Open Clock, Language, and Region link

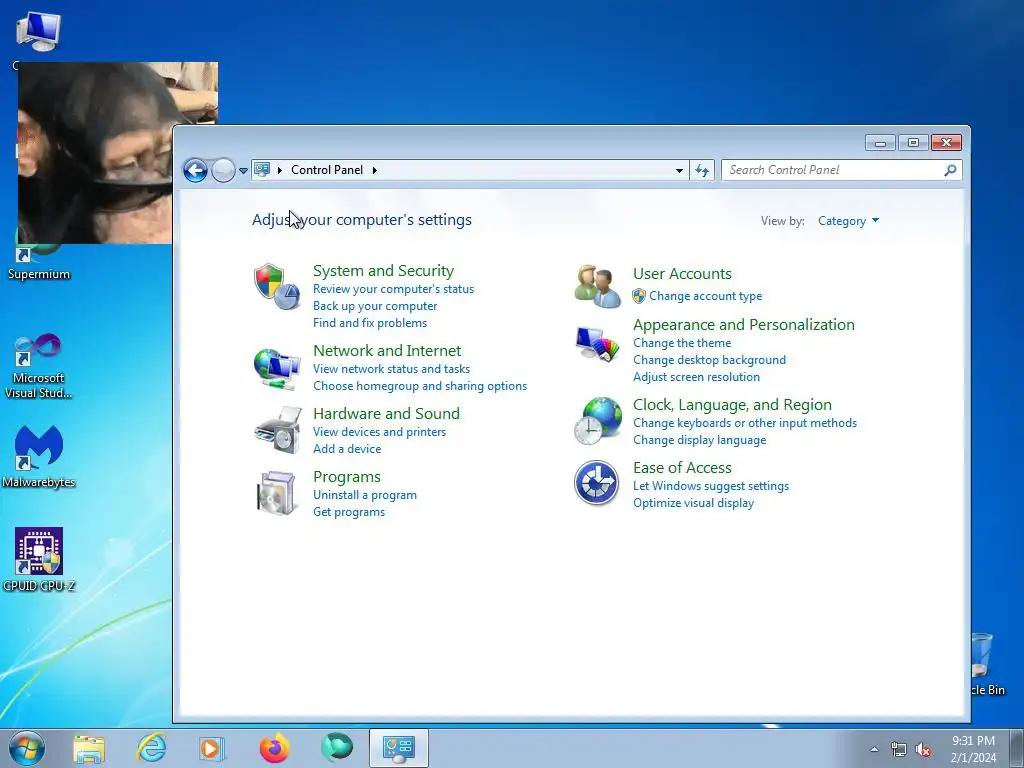(732, 405)
